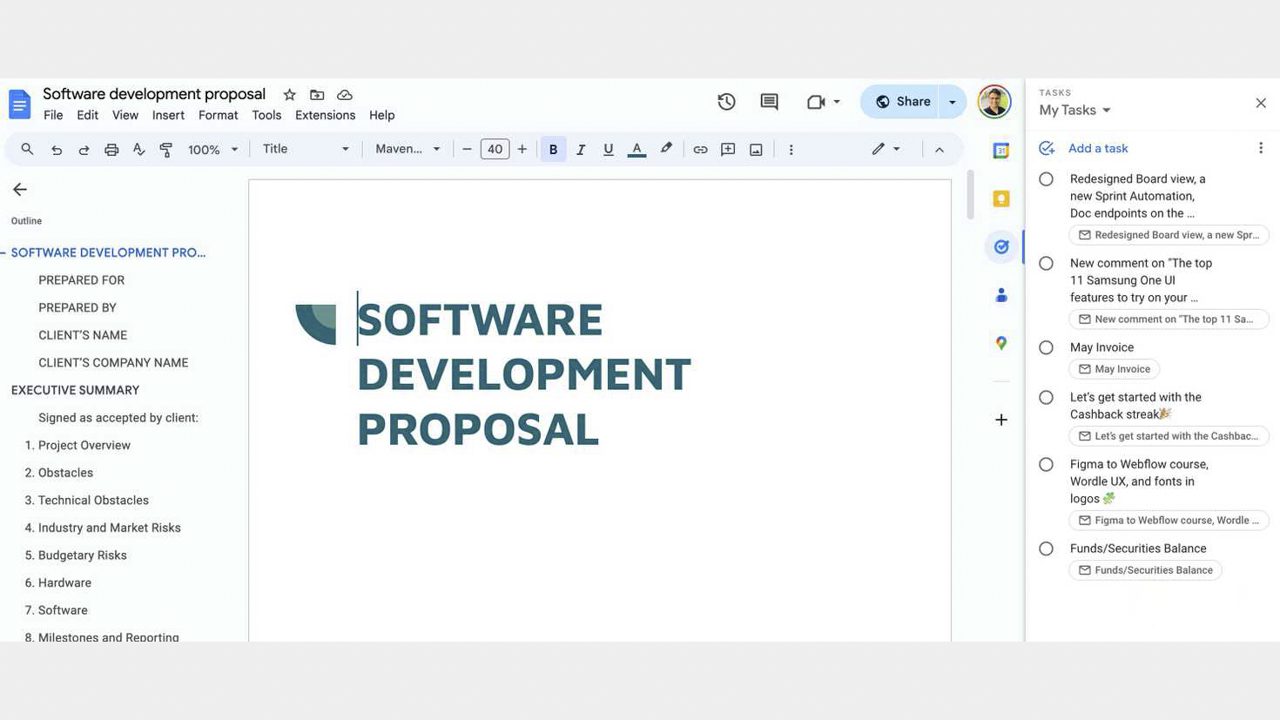Open the Share options arrow
This screenshot has width=1280, height=720.
952,102
